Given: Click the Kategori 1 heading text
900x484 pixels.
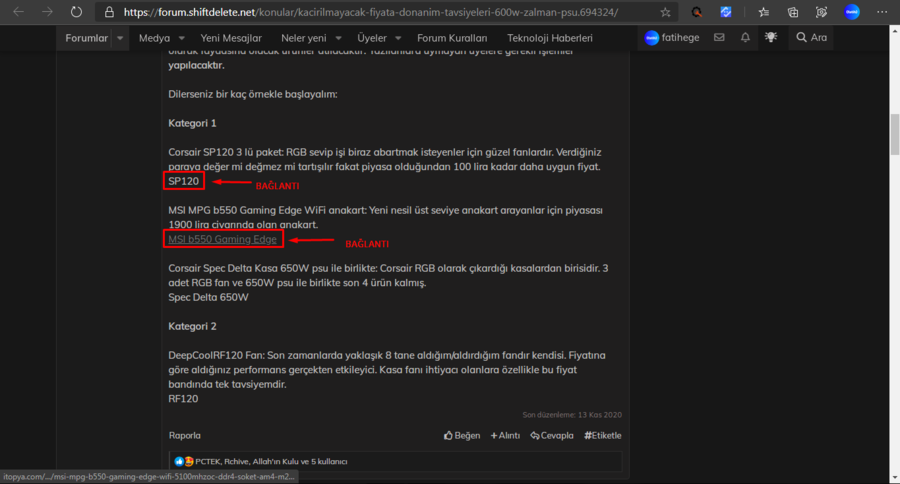Looking at the screenshot, I should [x=192, y=123].
